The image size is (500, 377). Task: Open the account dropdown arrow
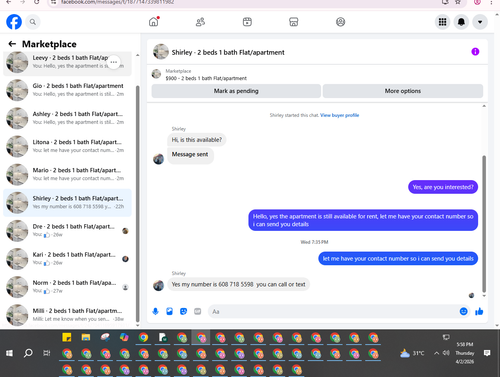(480, 22)
